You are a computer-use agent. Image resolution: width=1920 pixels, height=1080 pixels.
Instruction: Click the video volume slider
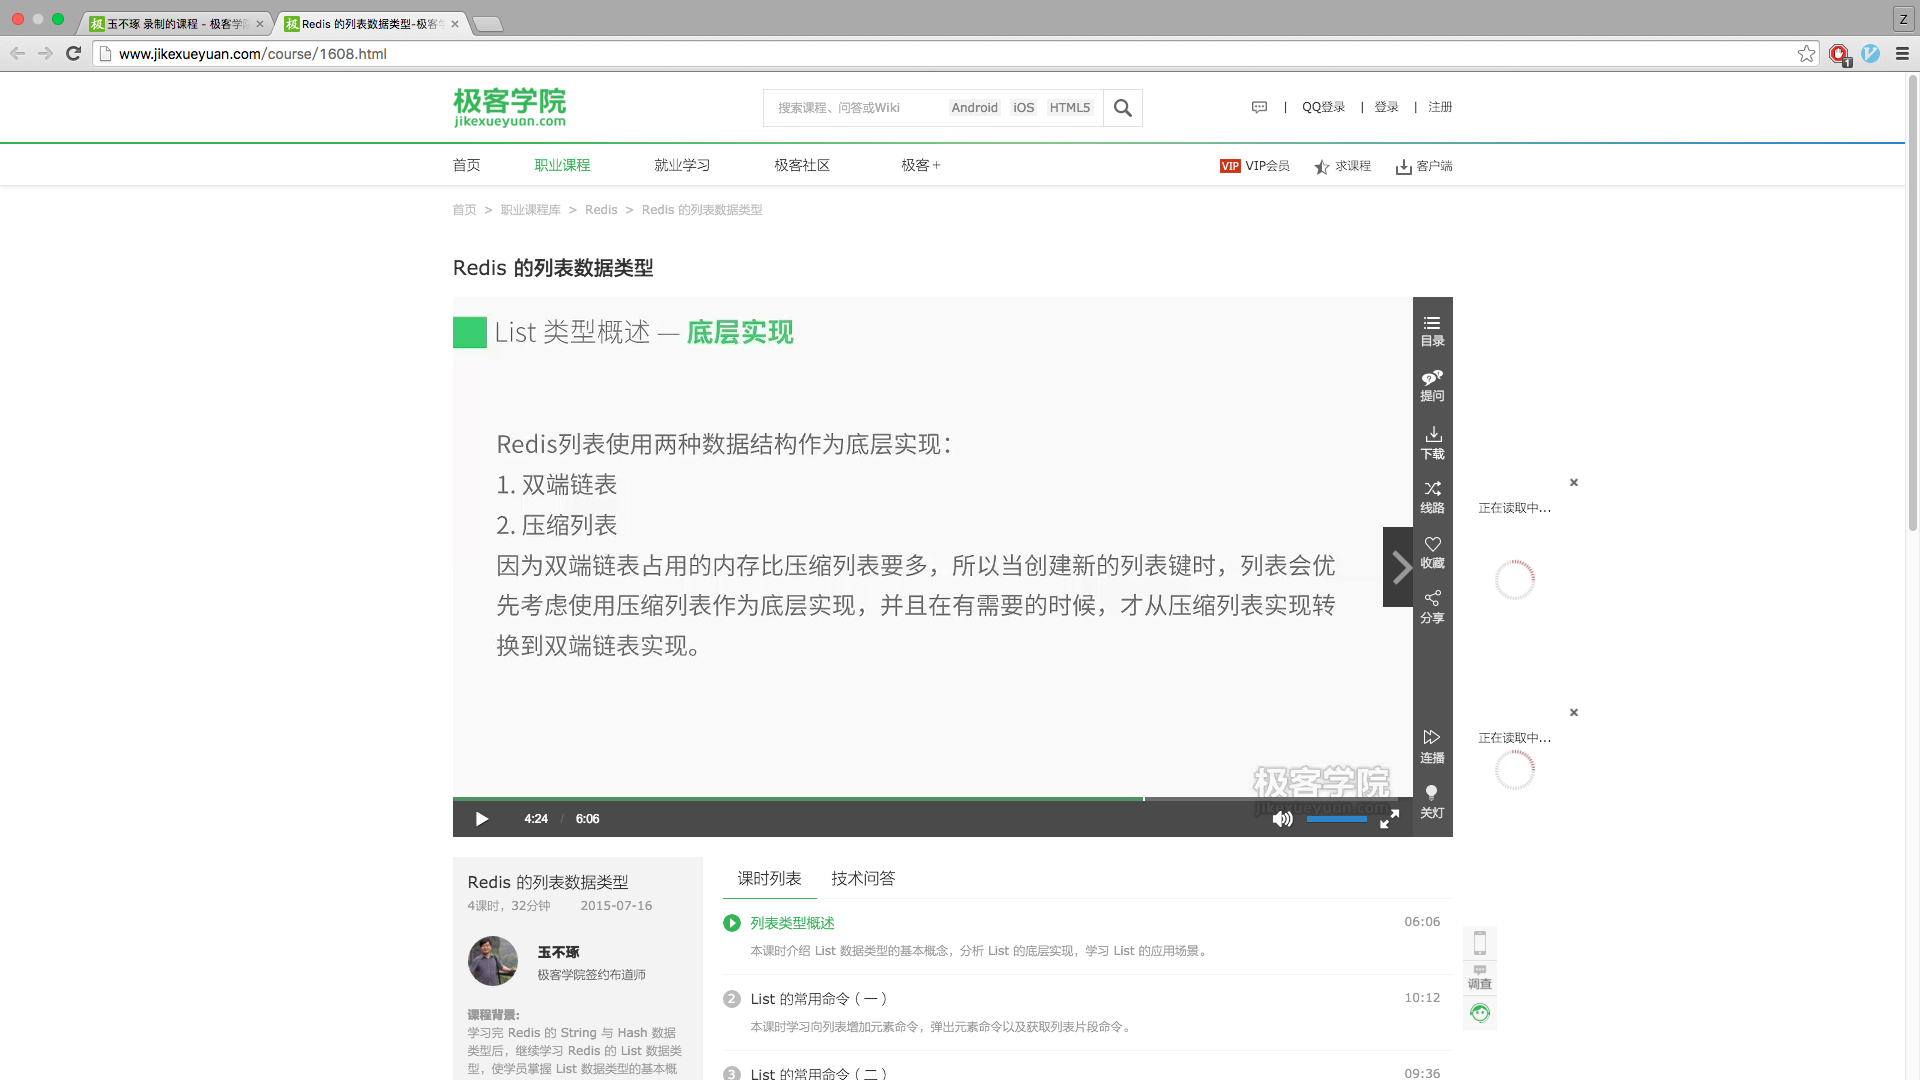click(1336, 819)
